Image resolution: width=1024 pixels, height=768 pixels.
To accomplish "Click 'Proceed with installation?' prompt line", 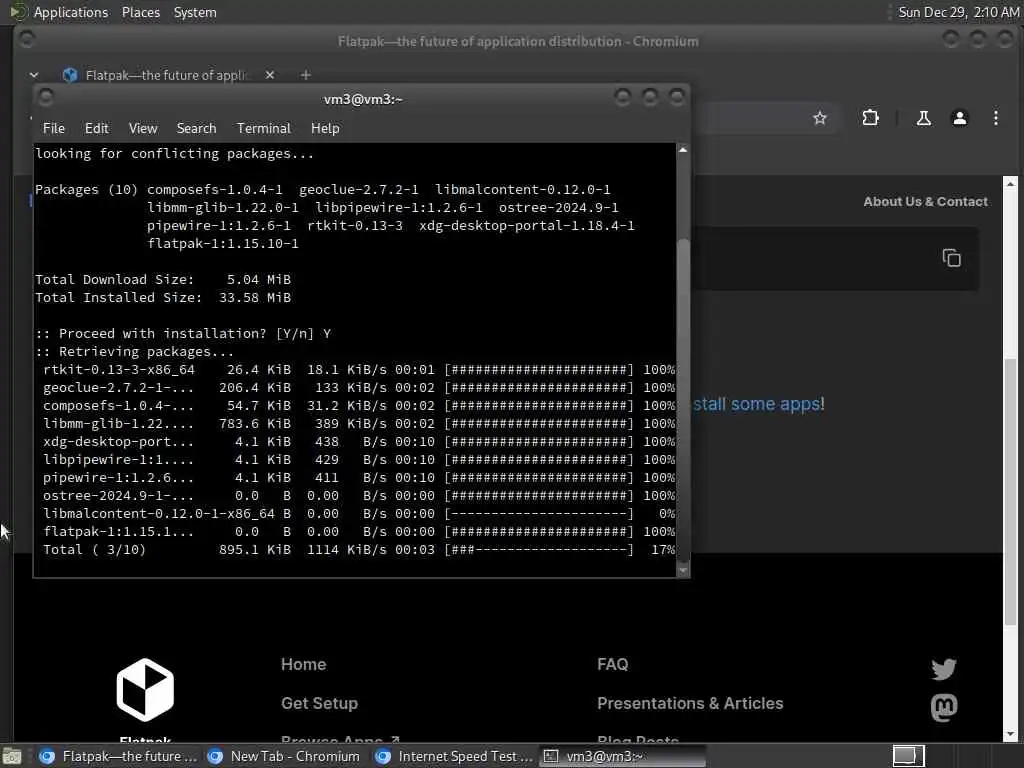I will tap(183, 334).
